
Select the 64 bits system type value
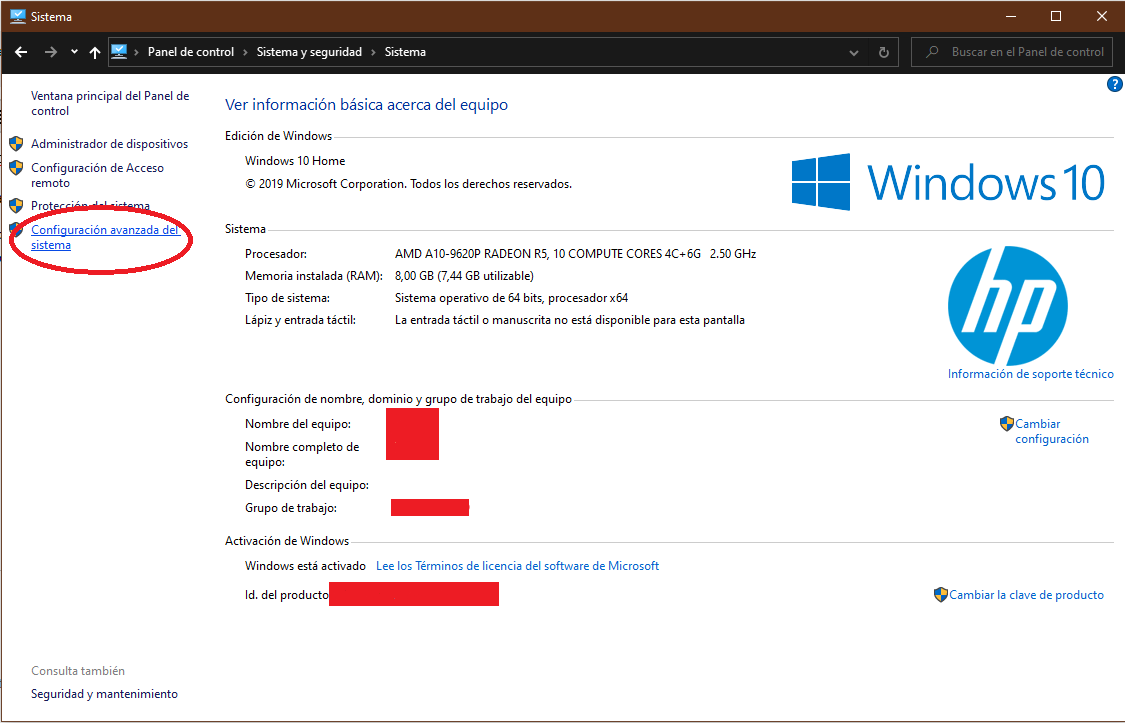click(x=512, y=298)
